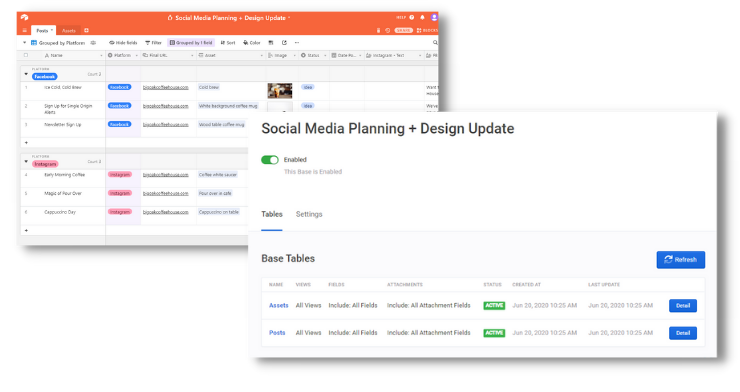Open the Sort option
The image size is (740, 392).
228,43
